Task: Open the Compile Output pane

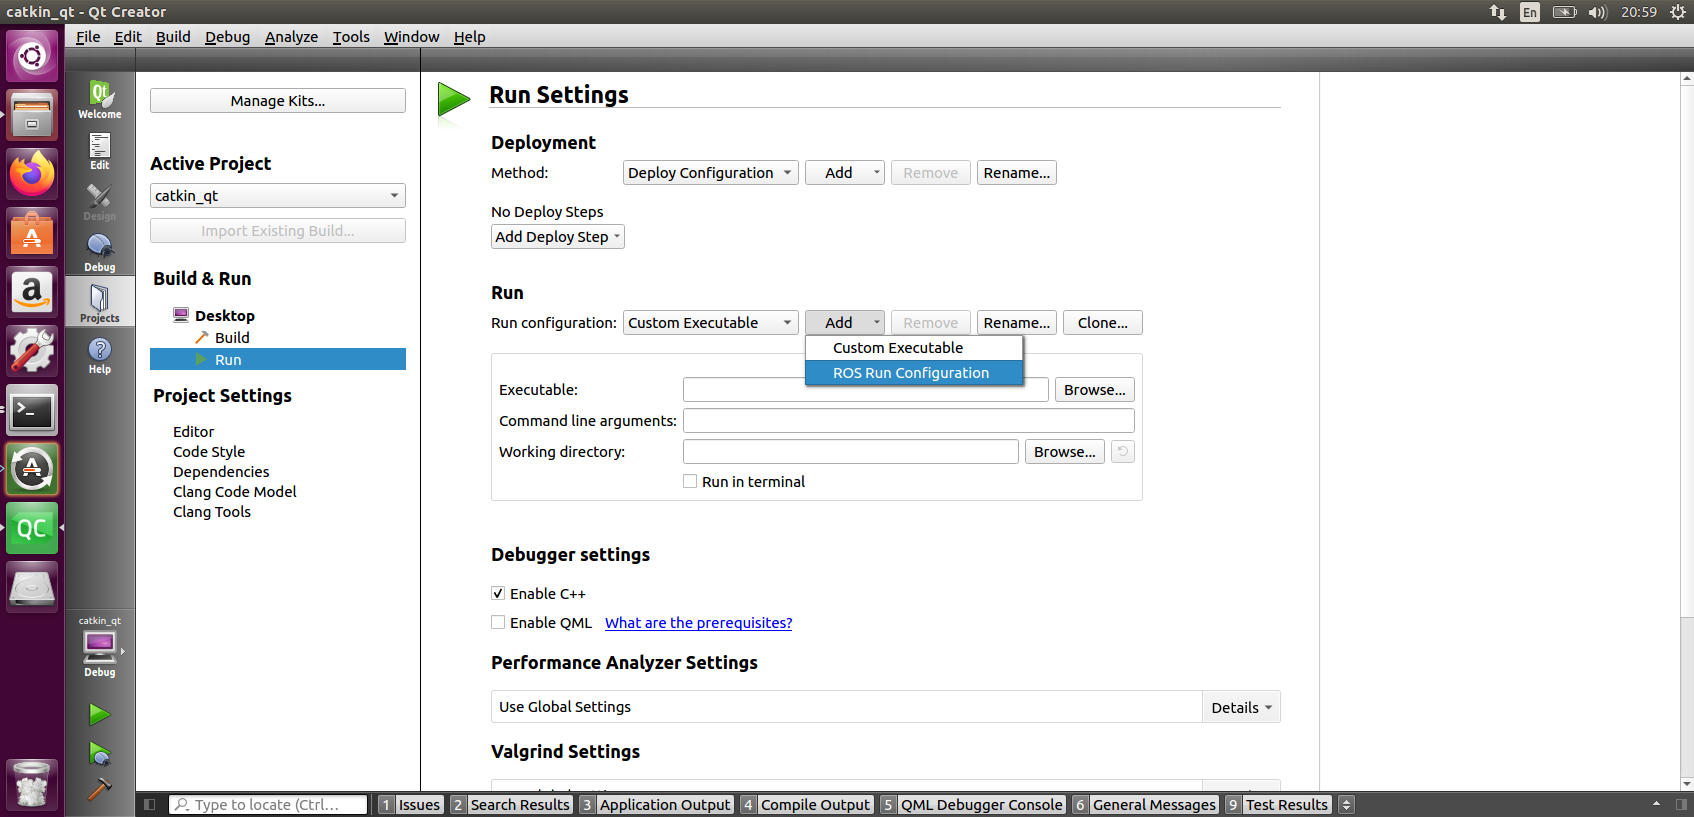Action: point(808,805)
